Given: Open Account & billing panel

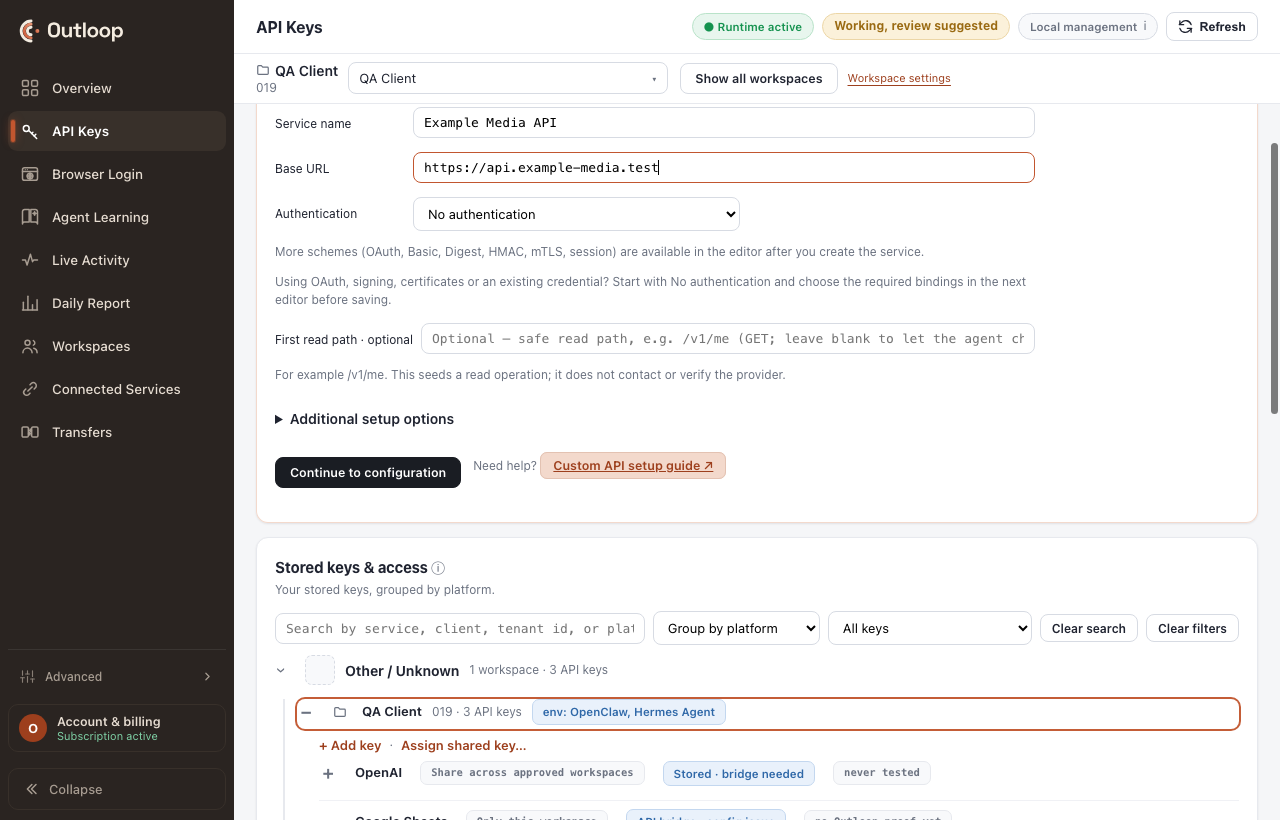Looking at the screenshot, I should point(117,728).
